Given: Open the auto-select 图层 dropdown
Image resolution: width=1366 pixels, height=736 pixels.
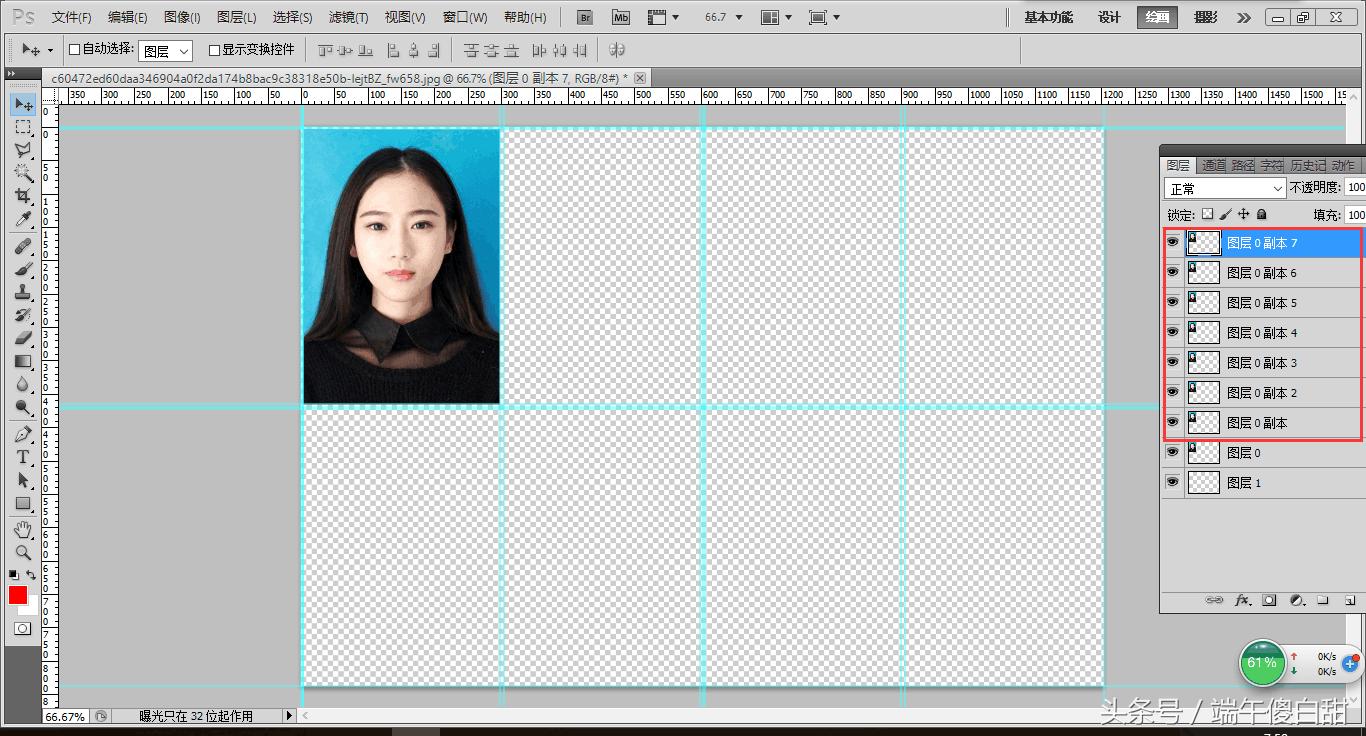Looking at the screenshot, I should coord(165,51).
